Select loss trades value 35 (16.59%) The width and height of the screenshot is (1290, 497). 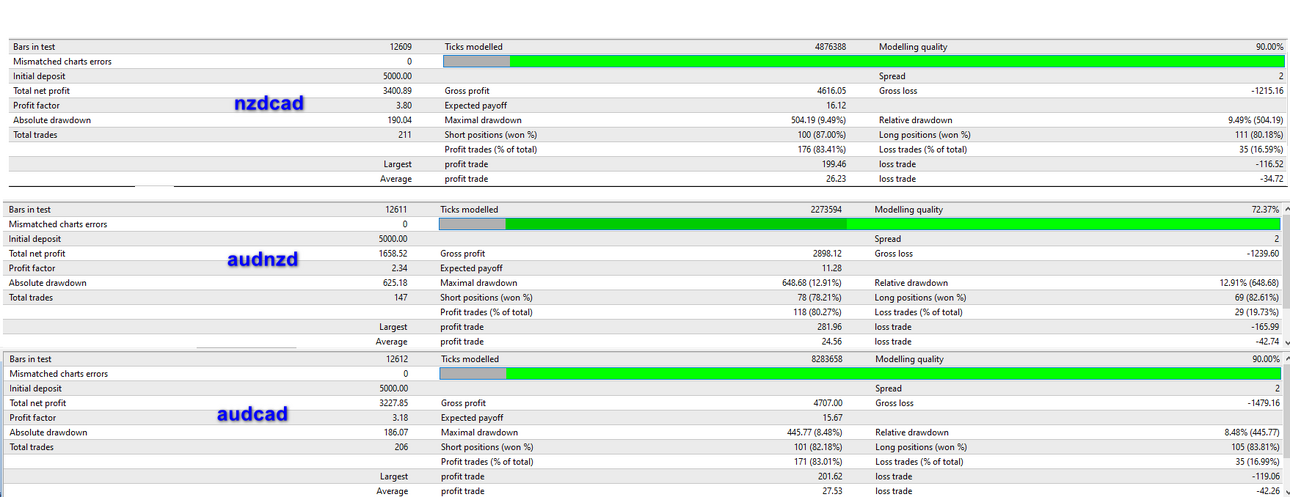1260,149
